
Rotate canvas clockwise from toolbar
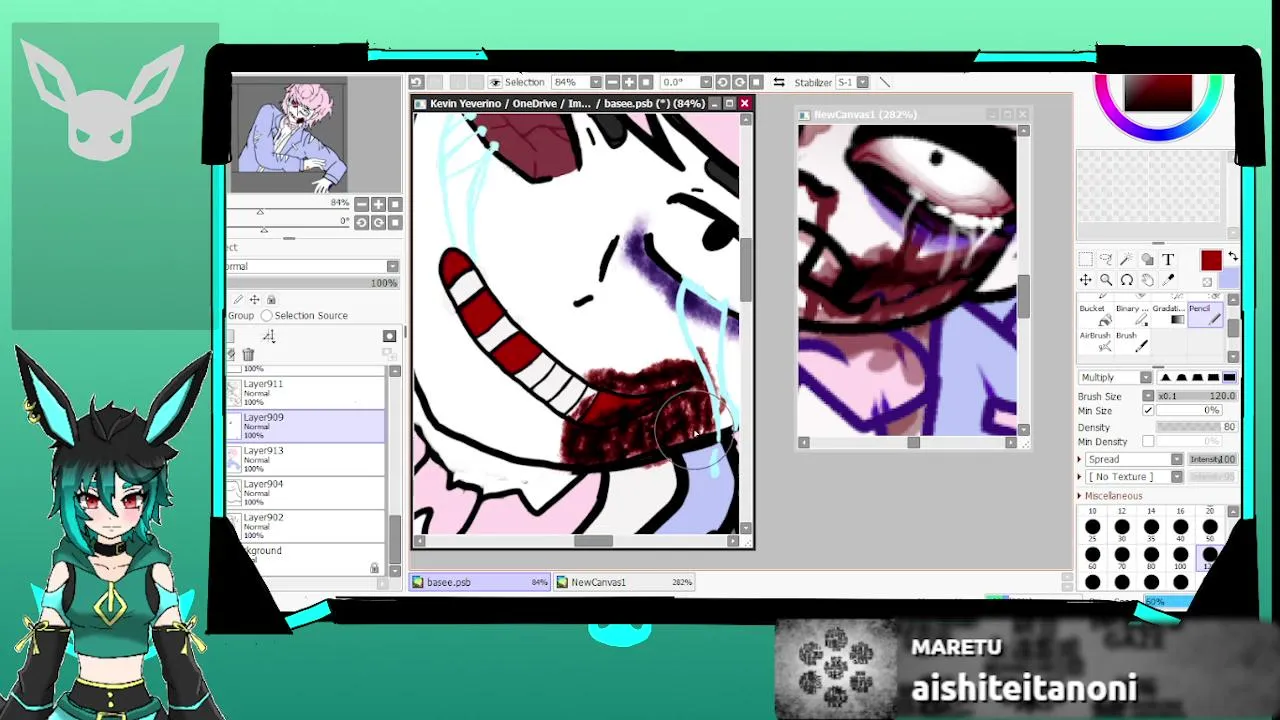pyautogui.click(x=739, y=82)
